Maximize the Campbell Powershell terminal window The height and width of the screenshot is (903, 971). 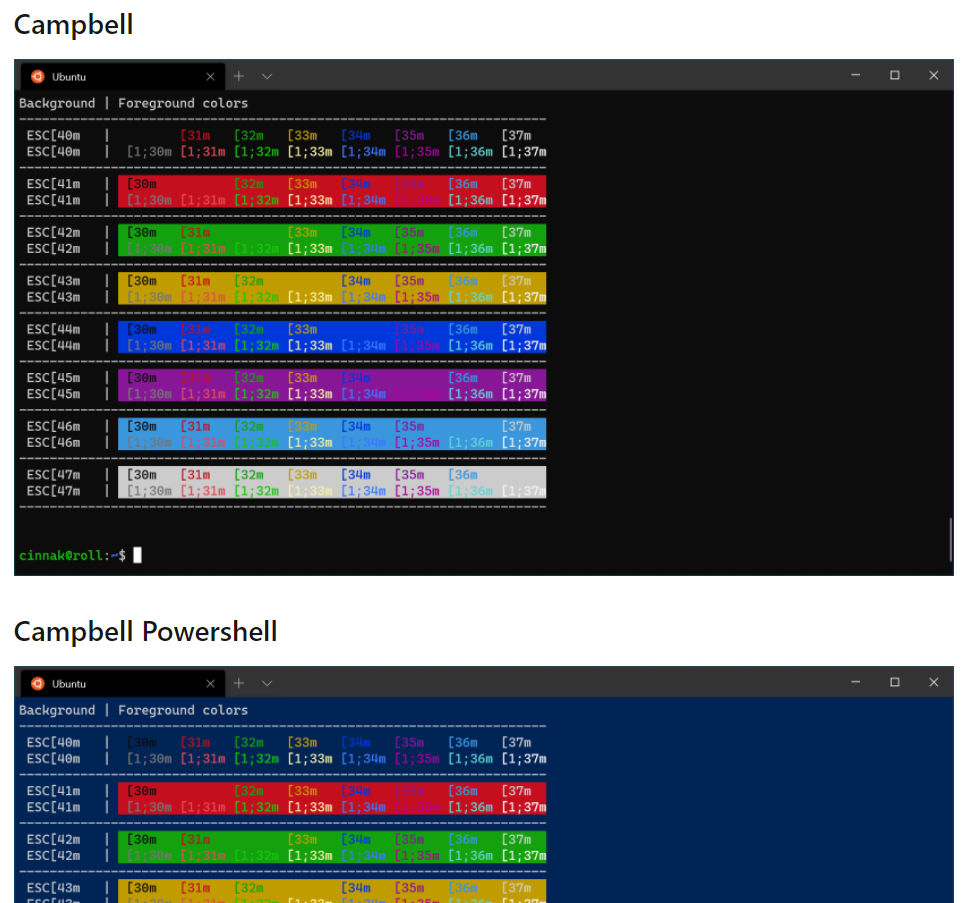pyautogui.click(x=895, y=682)
